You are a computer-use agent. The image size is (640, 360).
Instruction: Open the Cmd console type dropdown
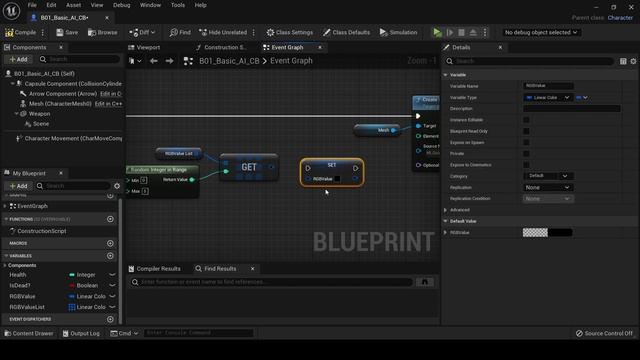(124, 333)
